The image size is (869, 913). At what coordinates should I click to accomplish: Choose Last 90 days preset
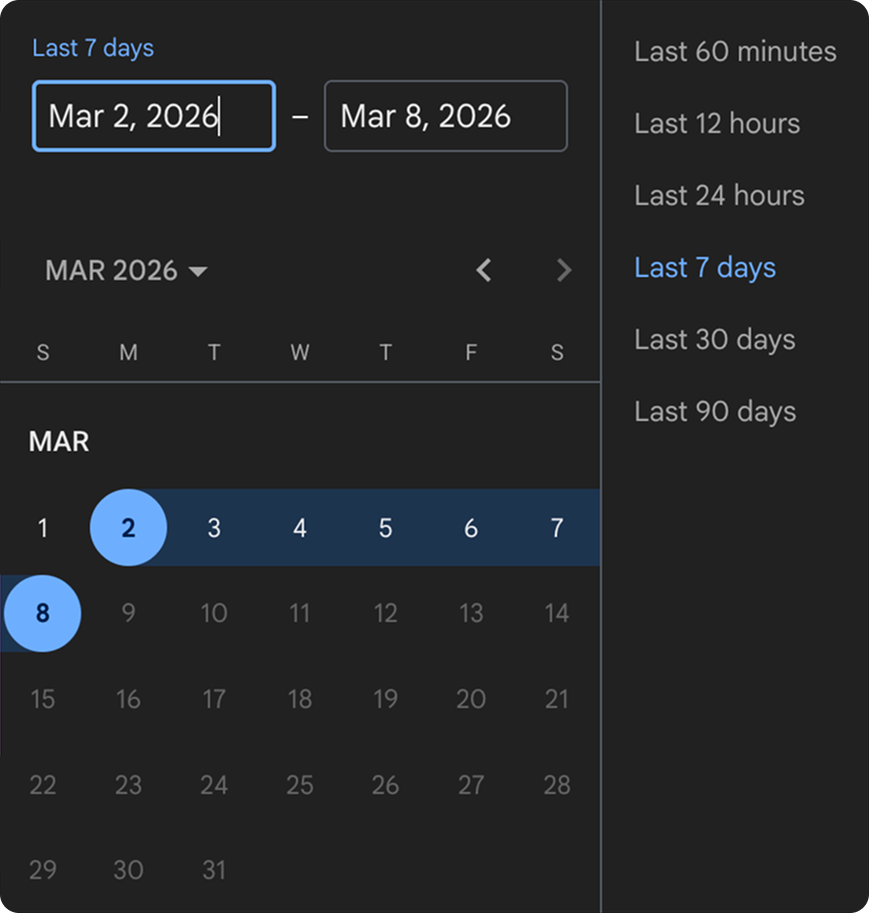[715, 412]
